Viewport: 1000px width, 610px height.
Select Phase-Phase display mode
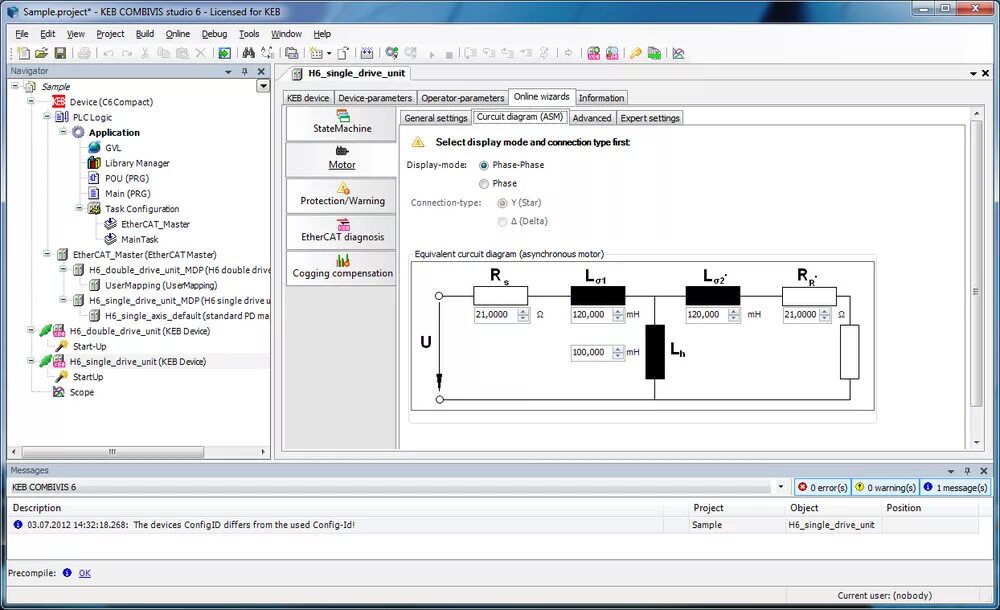pos(484,165)
